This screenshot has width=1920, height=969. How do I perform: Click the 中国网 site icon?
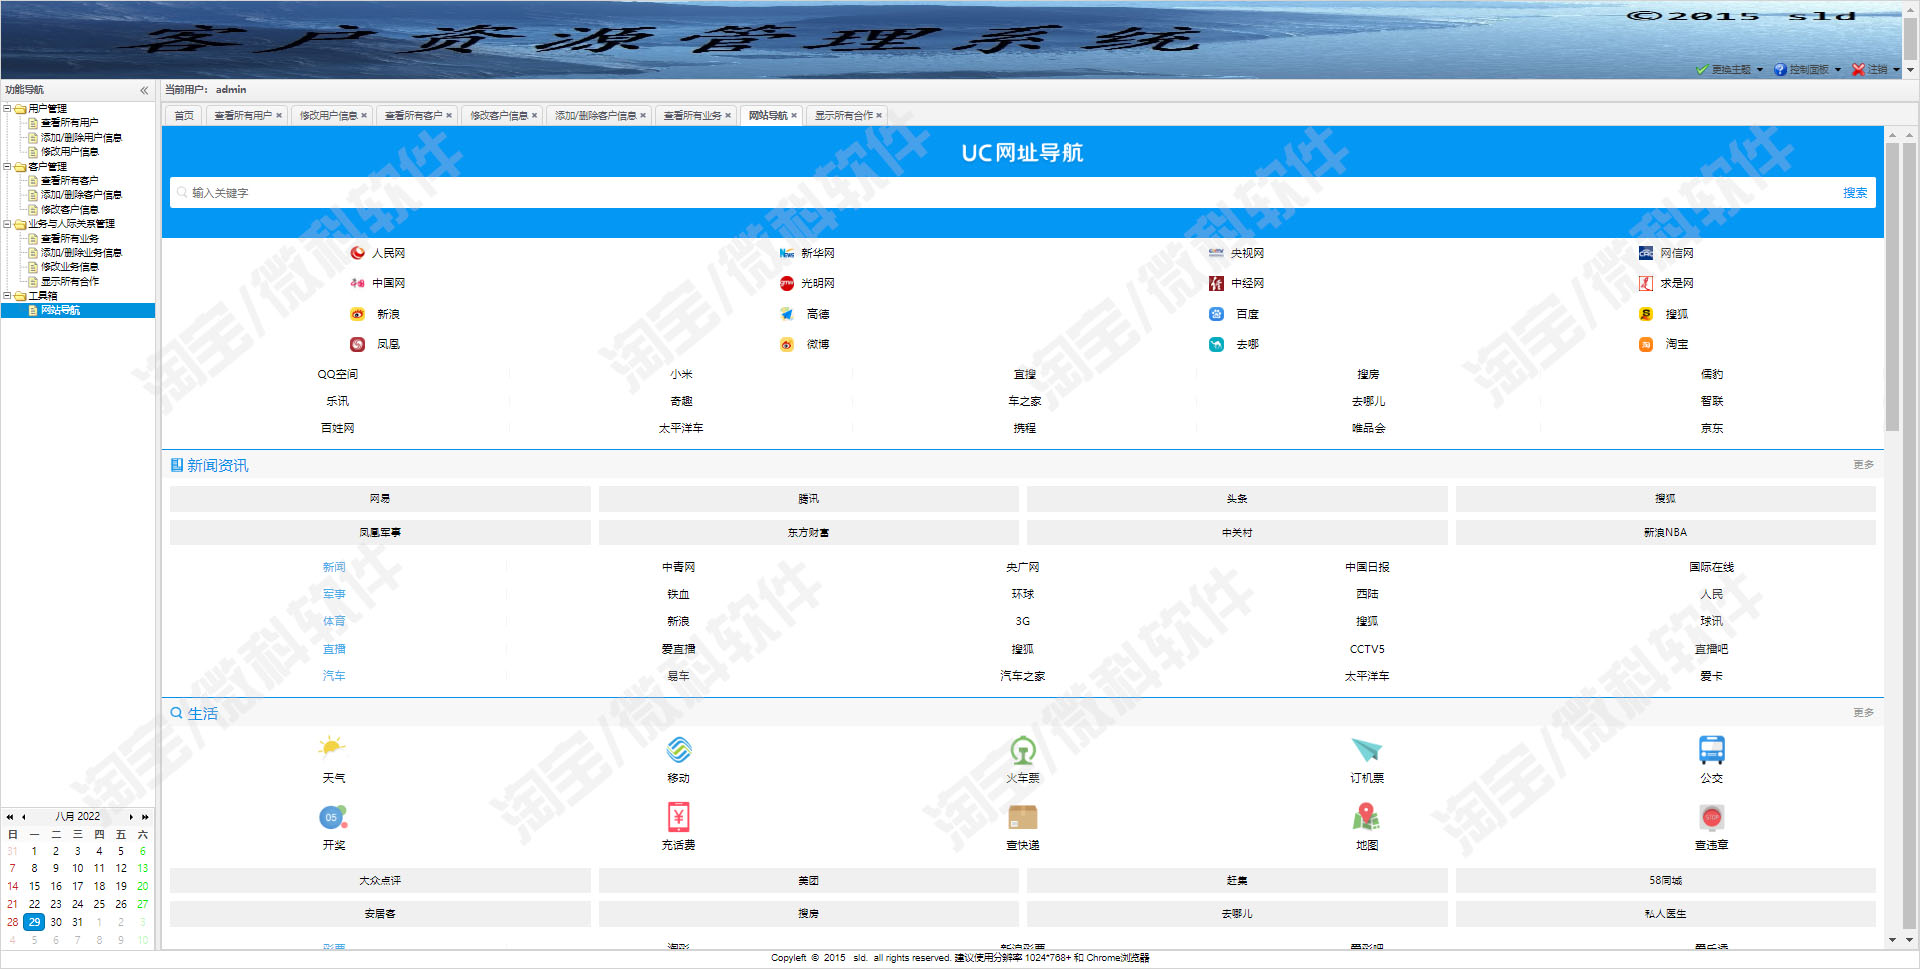point(357,283)
